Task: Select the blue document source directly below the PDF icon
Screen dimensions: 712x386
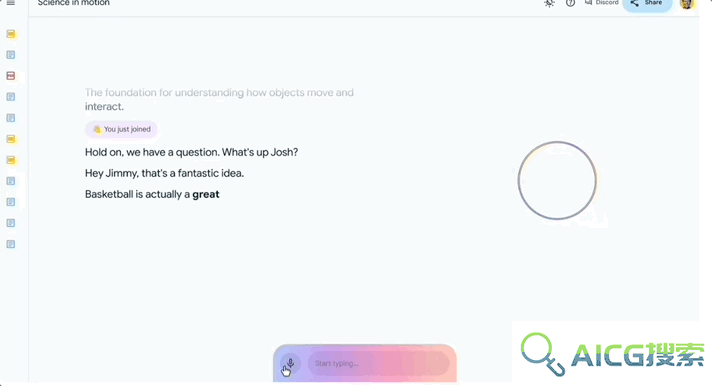Action: pos(11,97)
